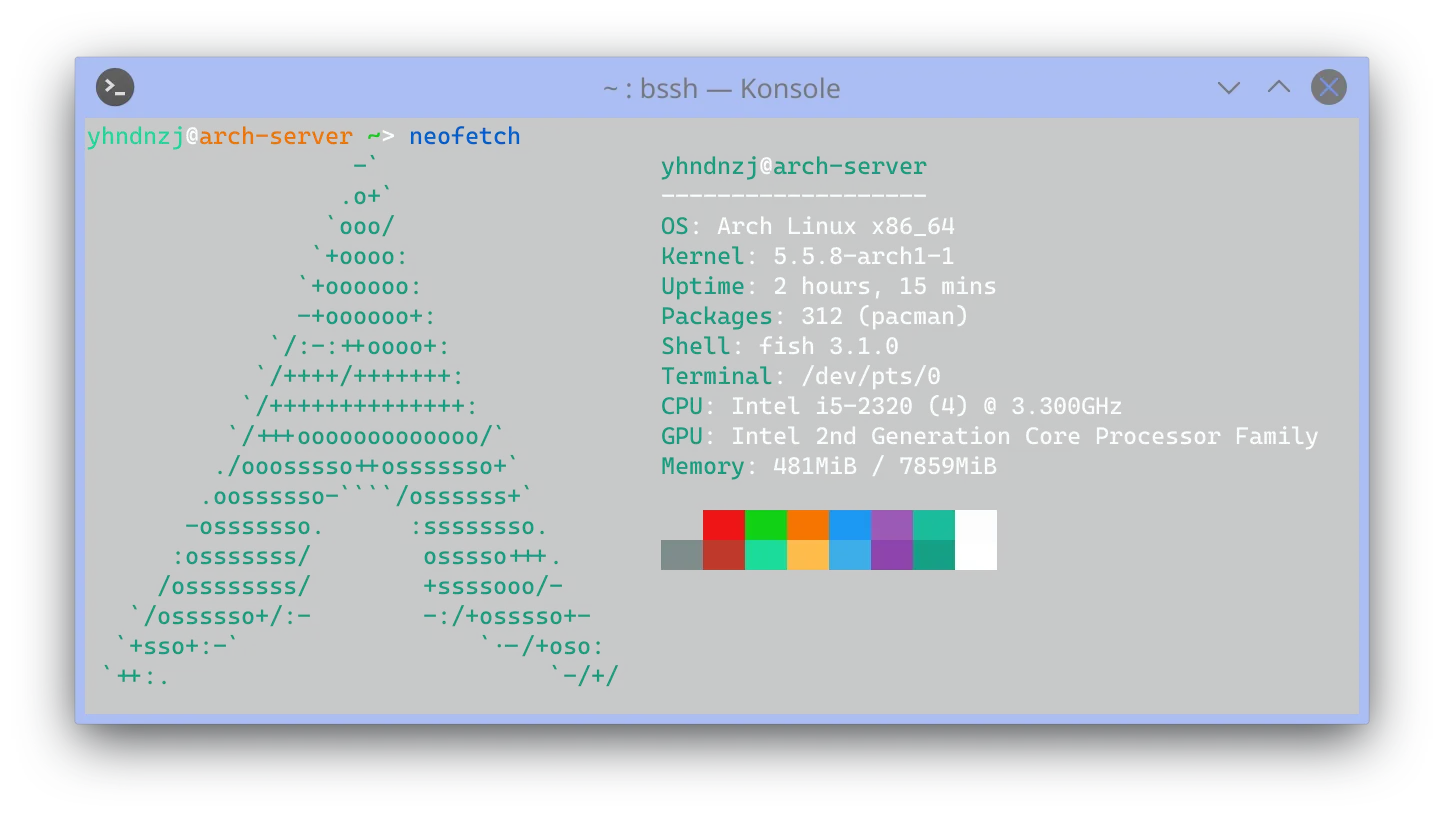
Task: Maximize the Konsole window using up chevron
Action: [x=1278, y=88]
